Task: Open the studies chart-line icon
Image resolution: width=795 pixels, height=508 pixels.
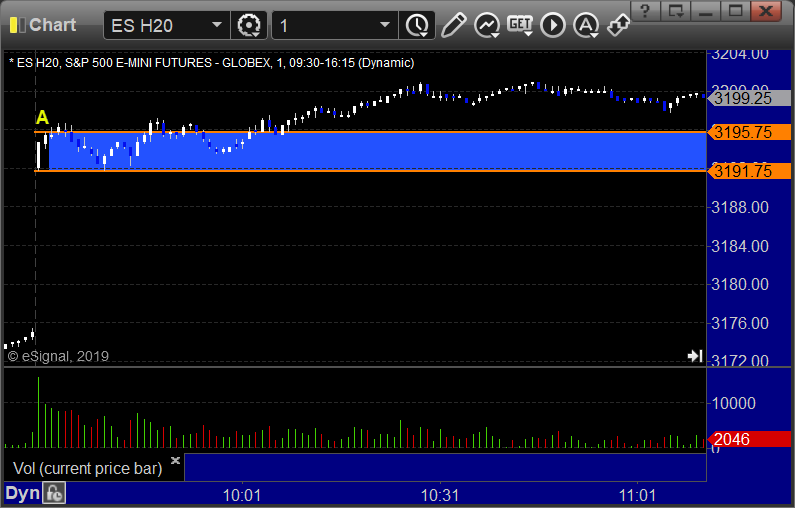Action: click(x=487, y=25)
